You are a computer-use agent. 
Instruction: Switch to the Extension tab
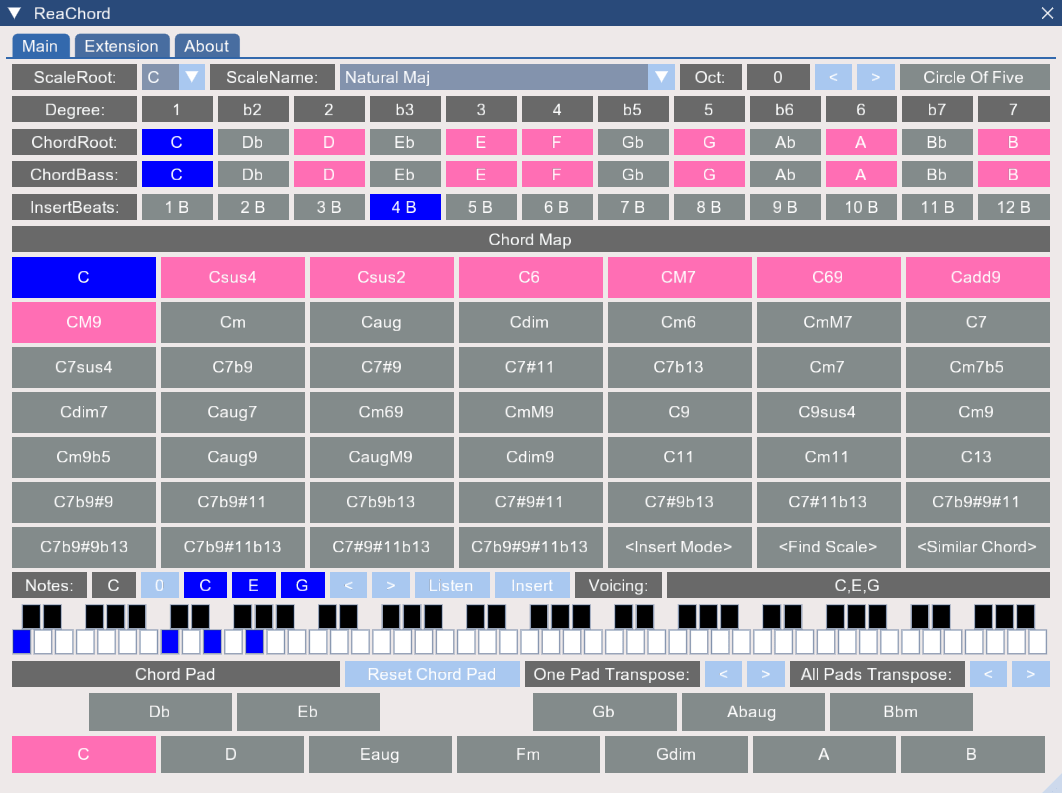[121, 46]
